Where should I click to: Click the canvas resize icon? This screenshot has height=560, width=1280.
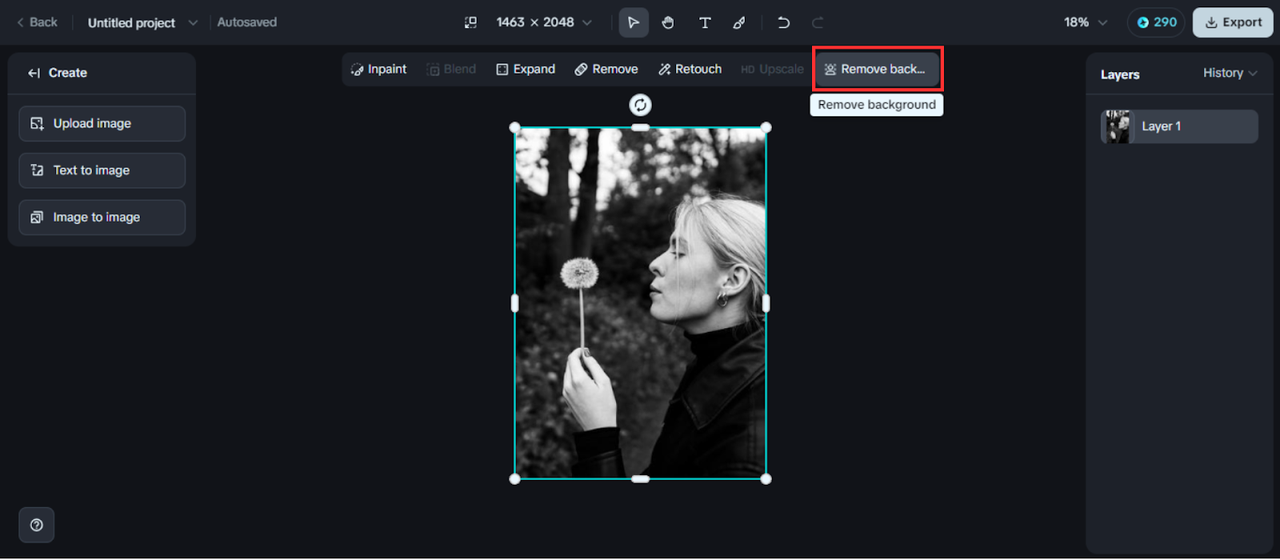tap(470, 22)
